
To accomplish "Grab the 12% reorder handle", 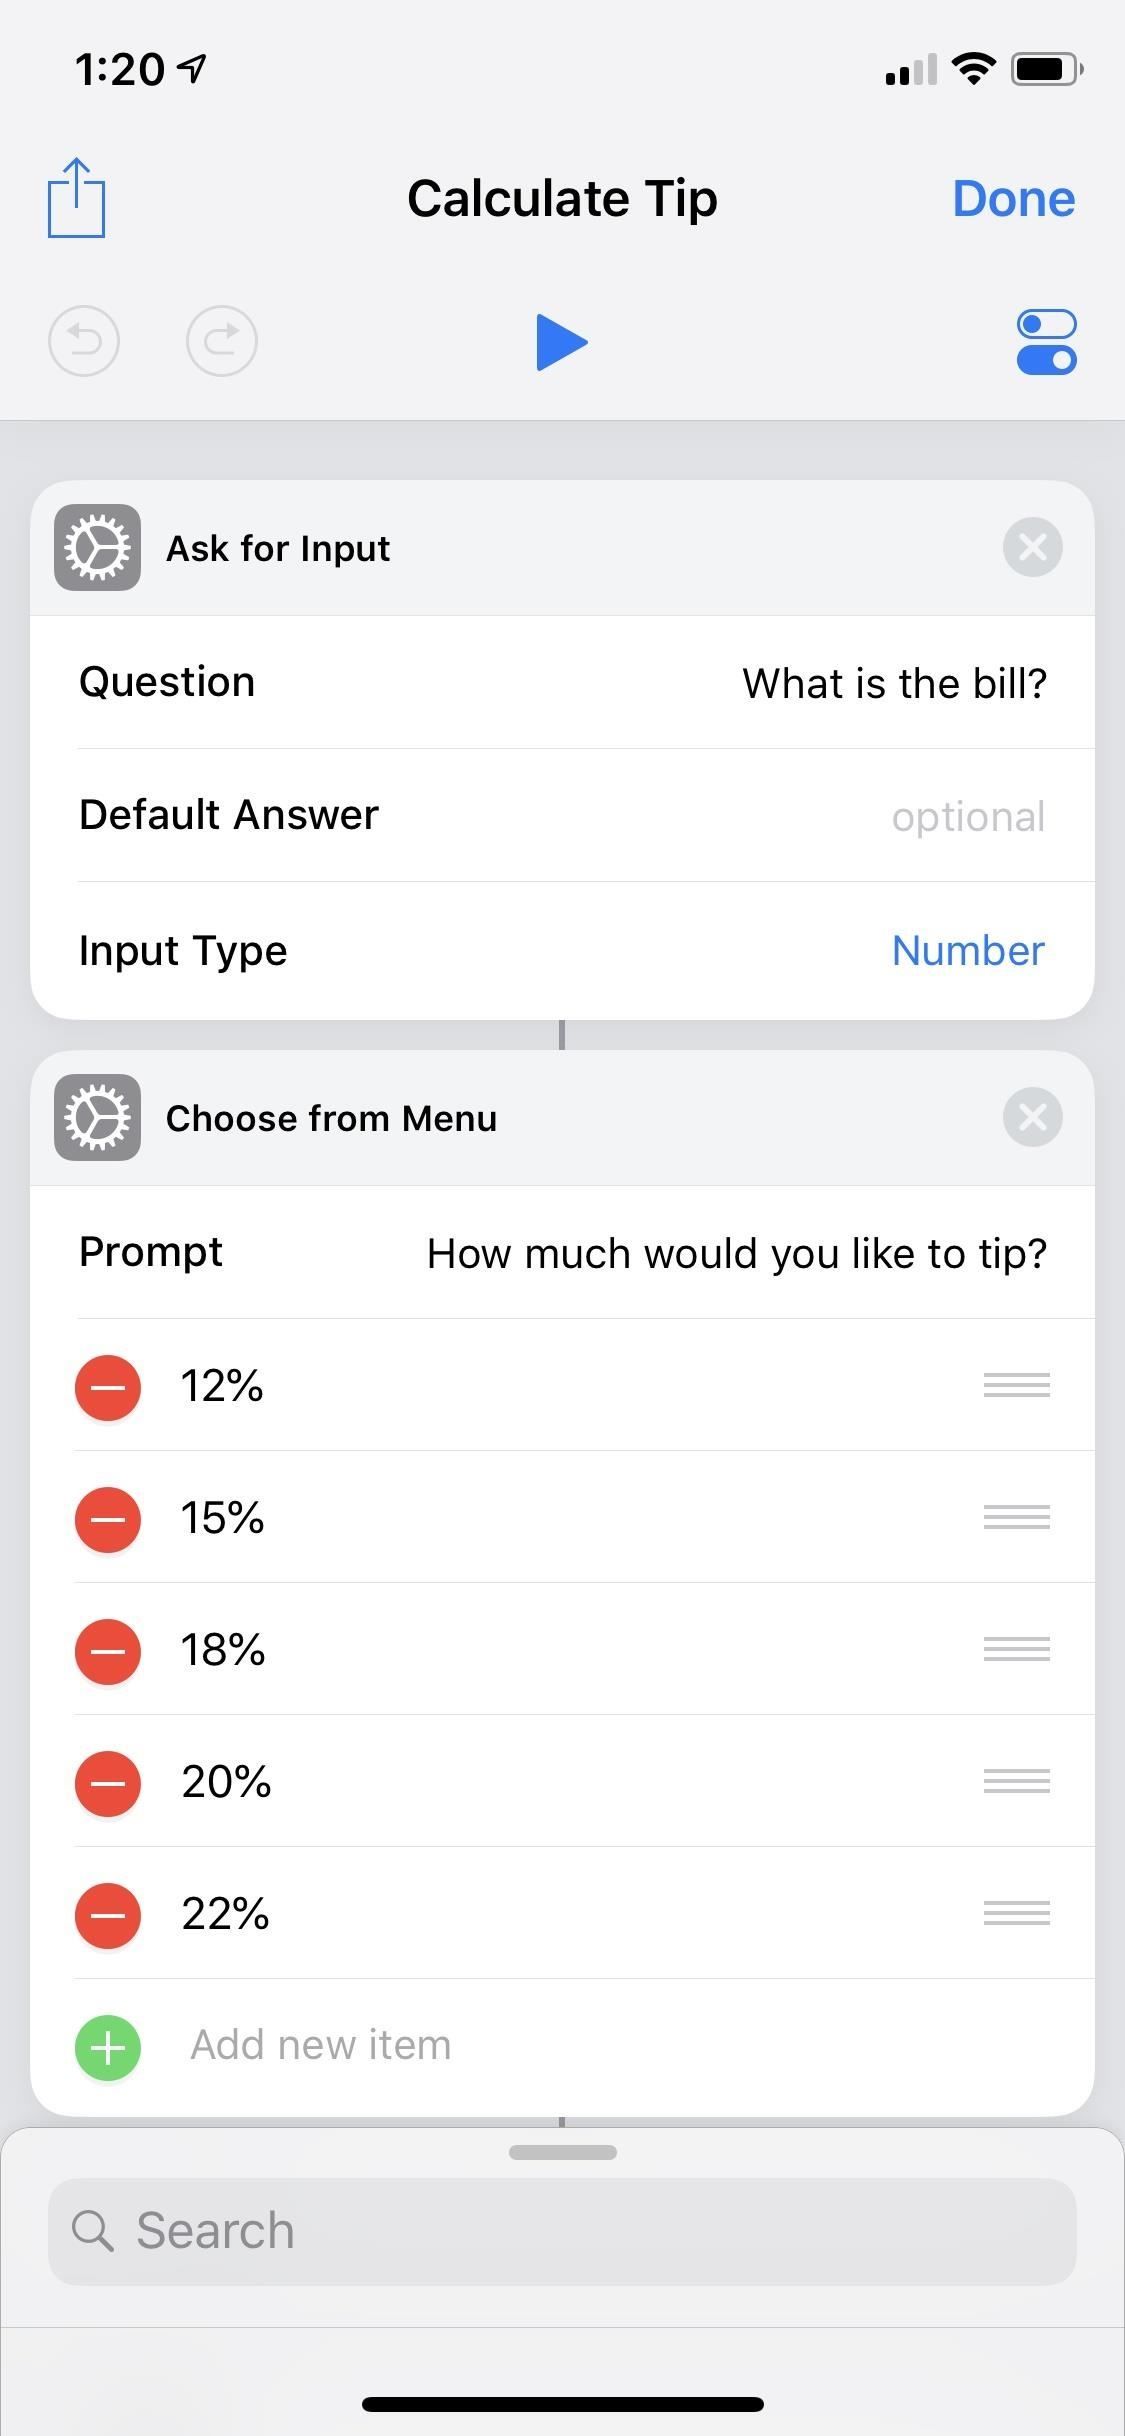I will (1016, 1386).
